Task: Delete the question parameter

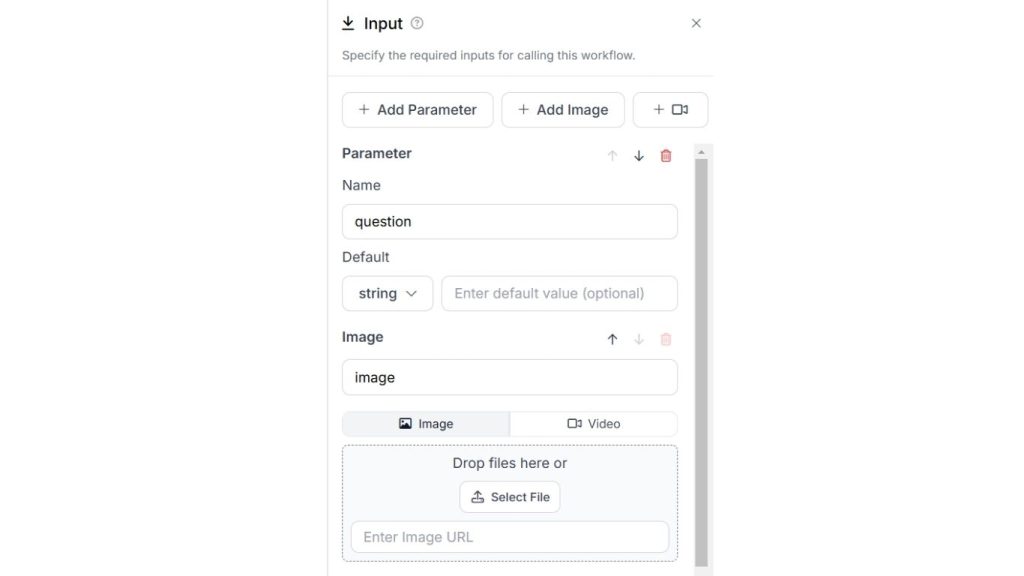Action: [x=666, y=156]
